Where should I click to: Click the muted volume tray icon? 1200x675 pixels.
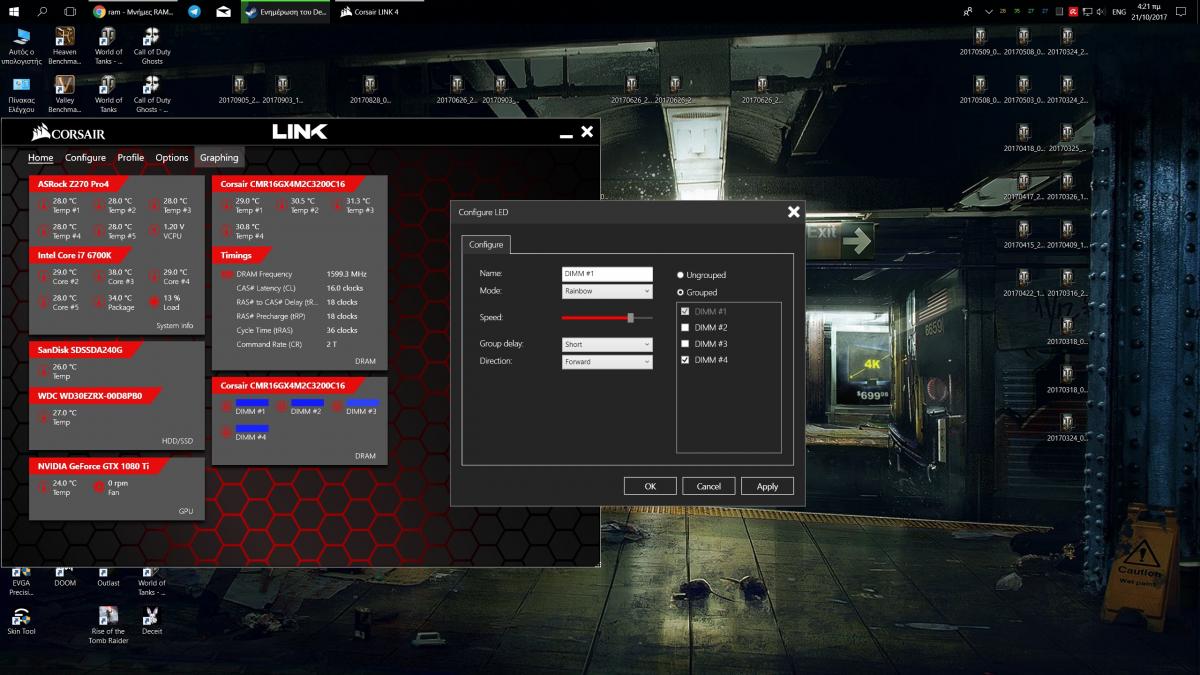tap(1101, 12)
